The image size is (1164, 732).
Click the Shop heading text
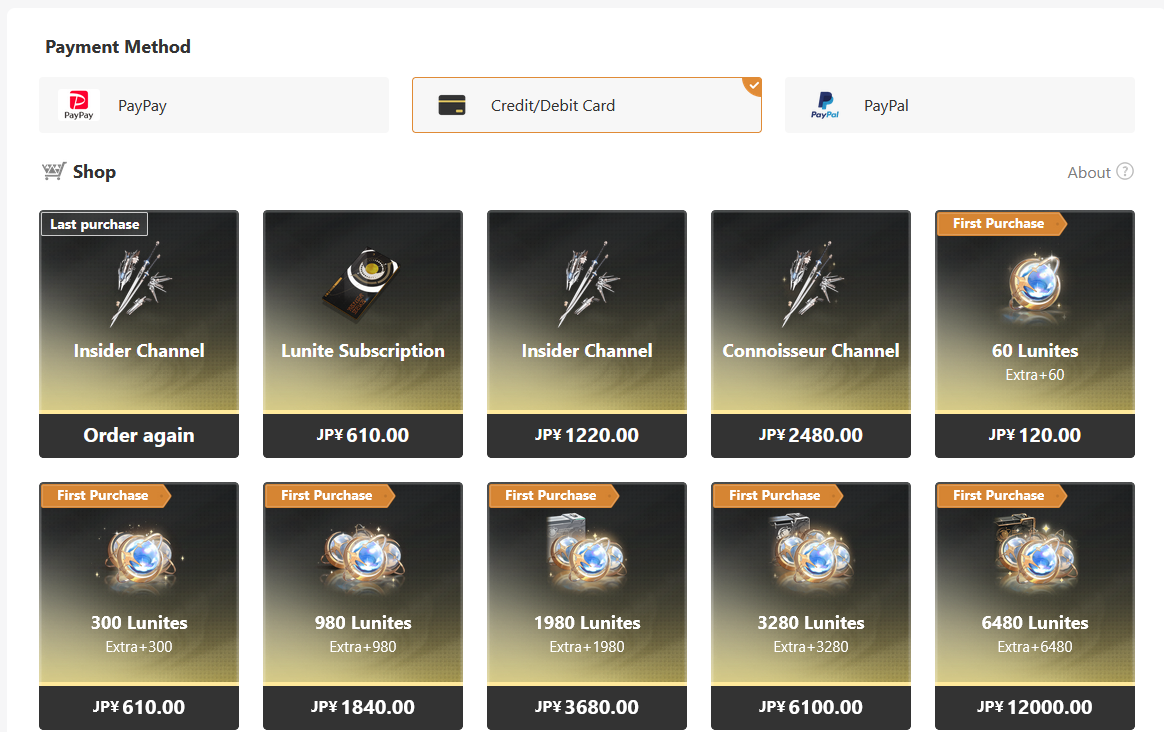tap(94, 172)
